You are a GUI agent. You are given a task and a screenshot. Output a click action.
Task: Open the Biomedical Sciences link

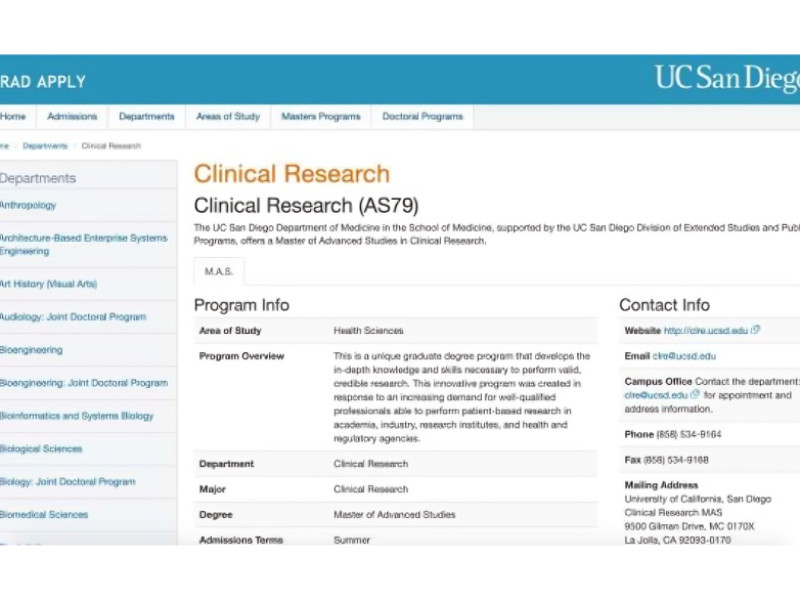pos(44,515)
